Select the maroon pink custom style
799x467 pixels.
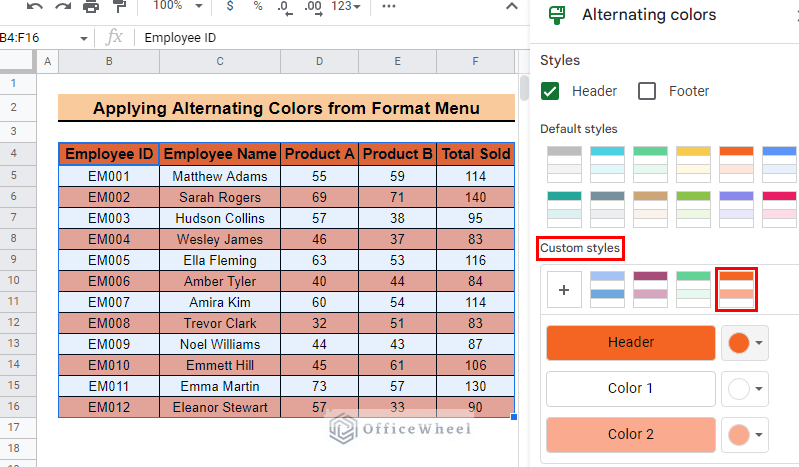[650, 290]
